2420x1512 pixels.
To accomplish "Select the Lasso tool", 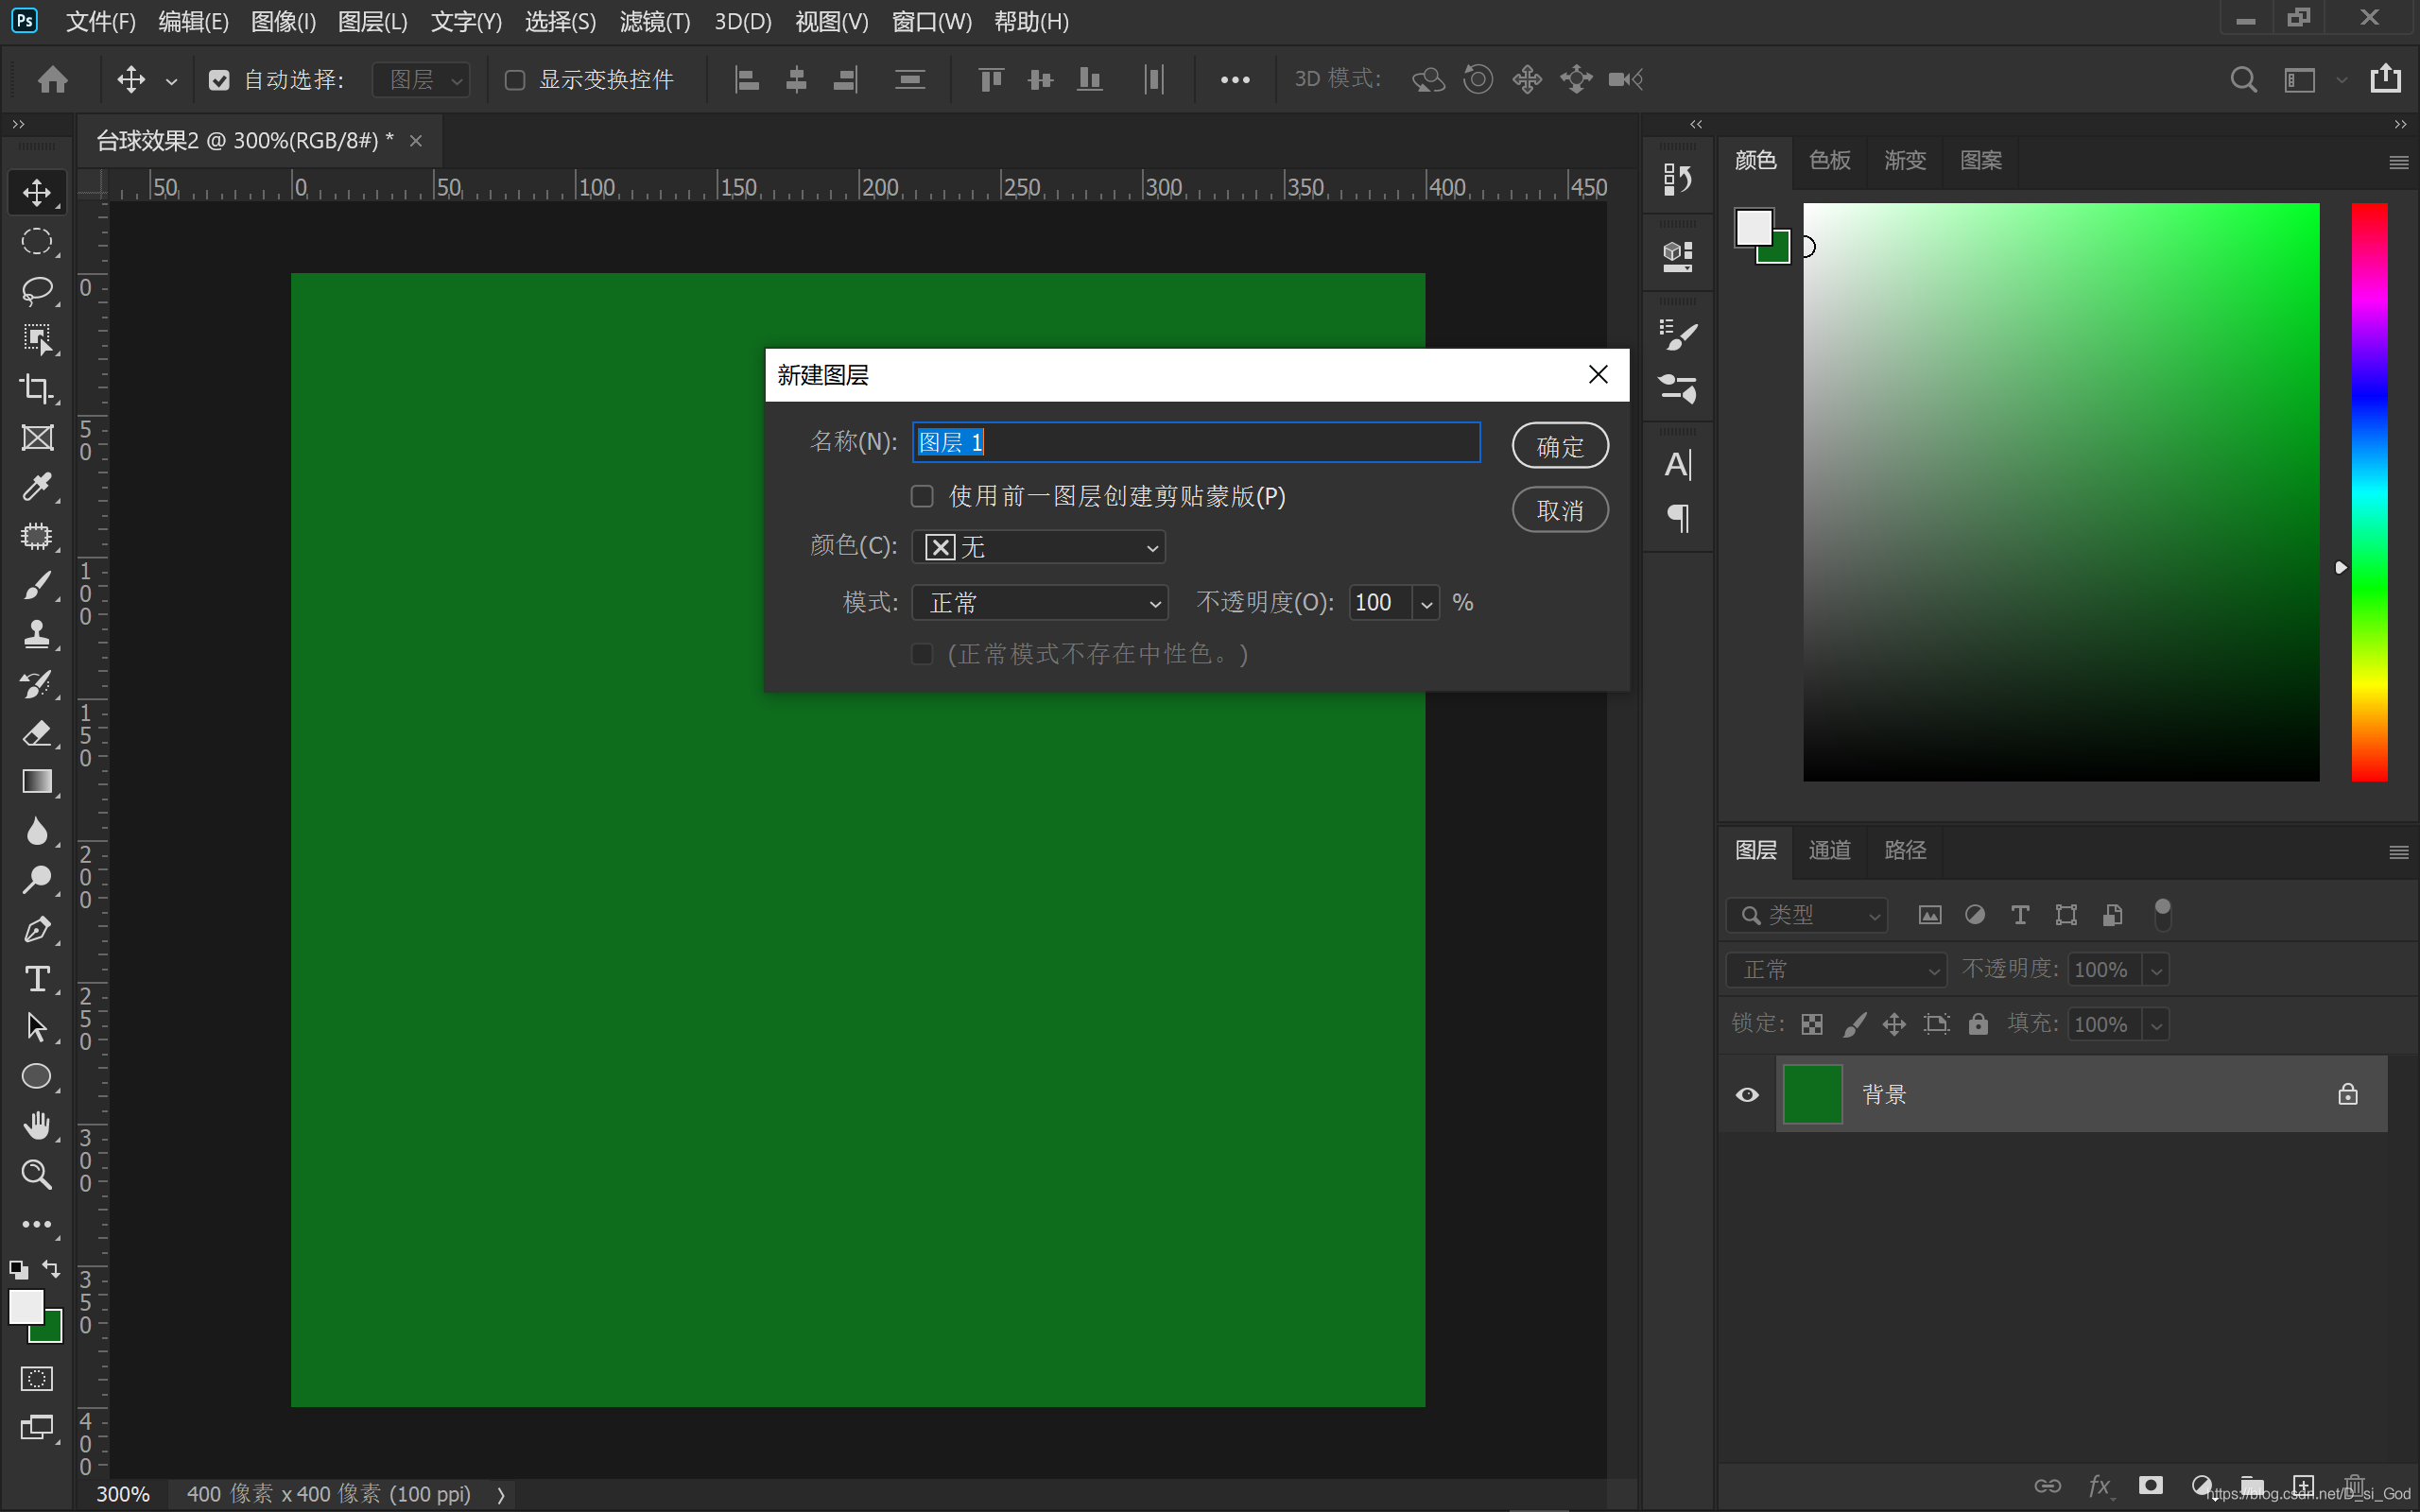I will 37,289.
